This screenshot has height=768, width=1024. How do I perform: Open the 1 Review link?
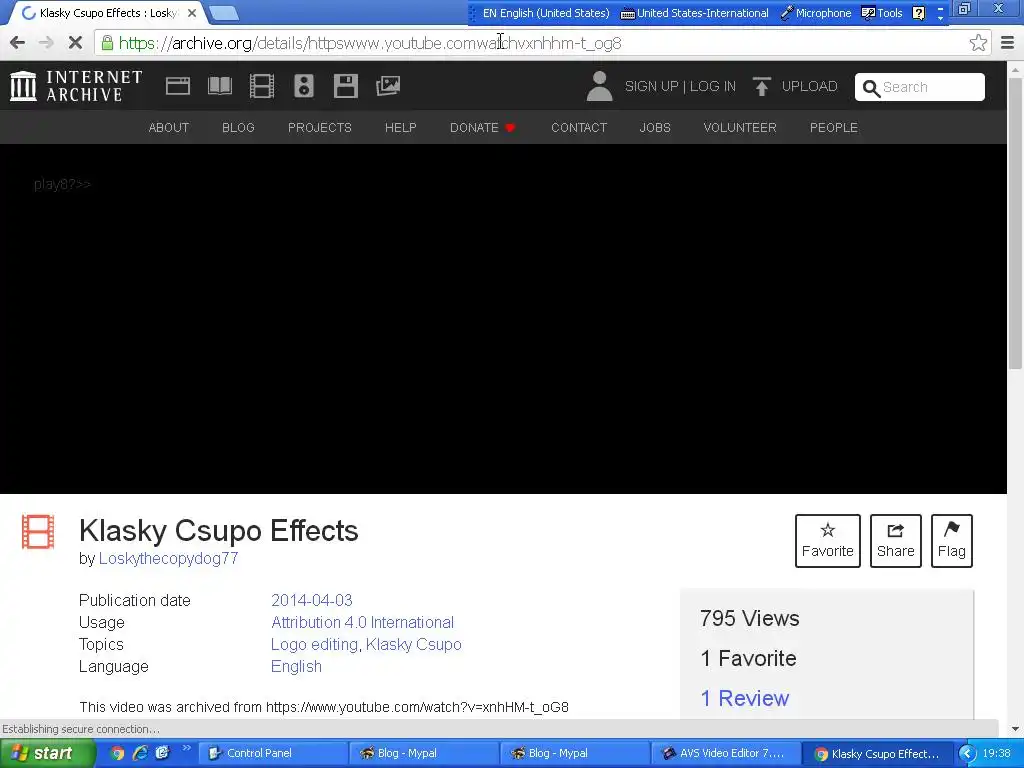744,698
